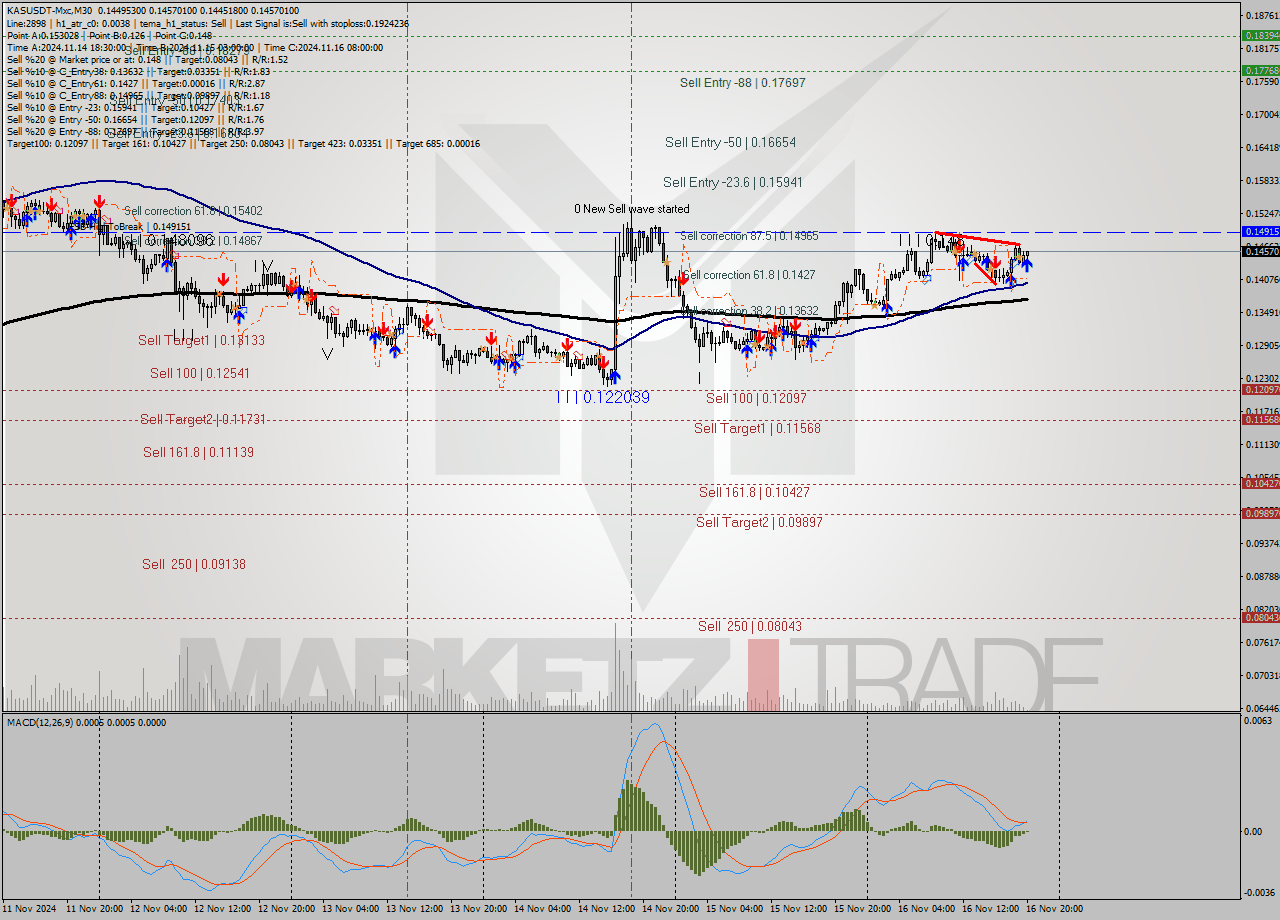The height and width of the screenshot is (920, 1280).
Task: Click the KASUSDT-Mxc,M30 chart title
Action: click(152, 10)
